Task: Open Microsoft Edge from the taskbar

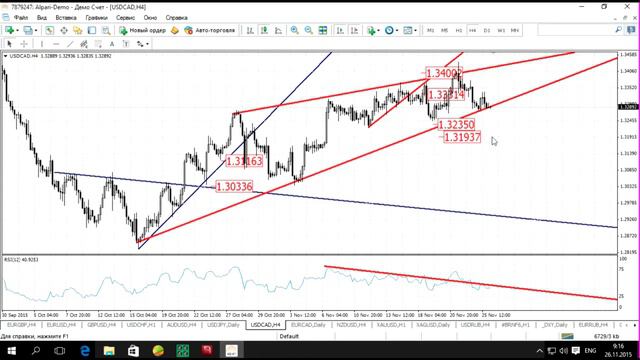Action: [85, 351]
